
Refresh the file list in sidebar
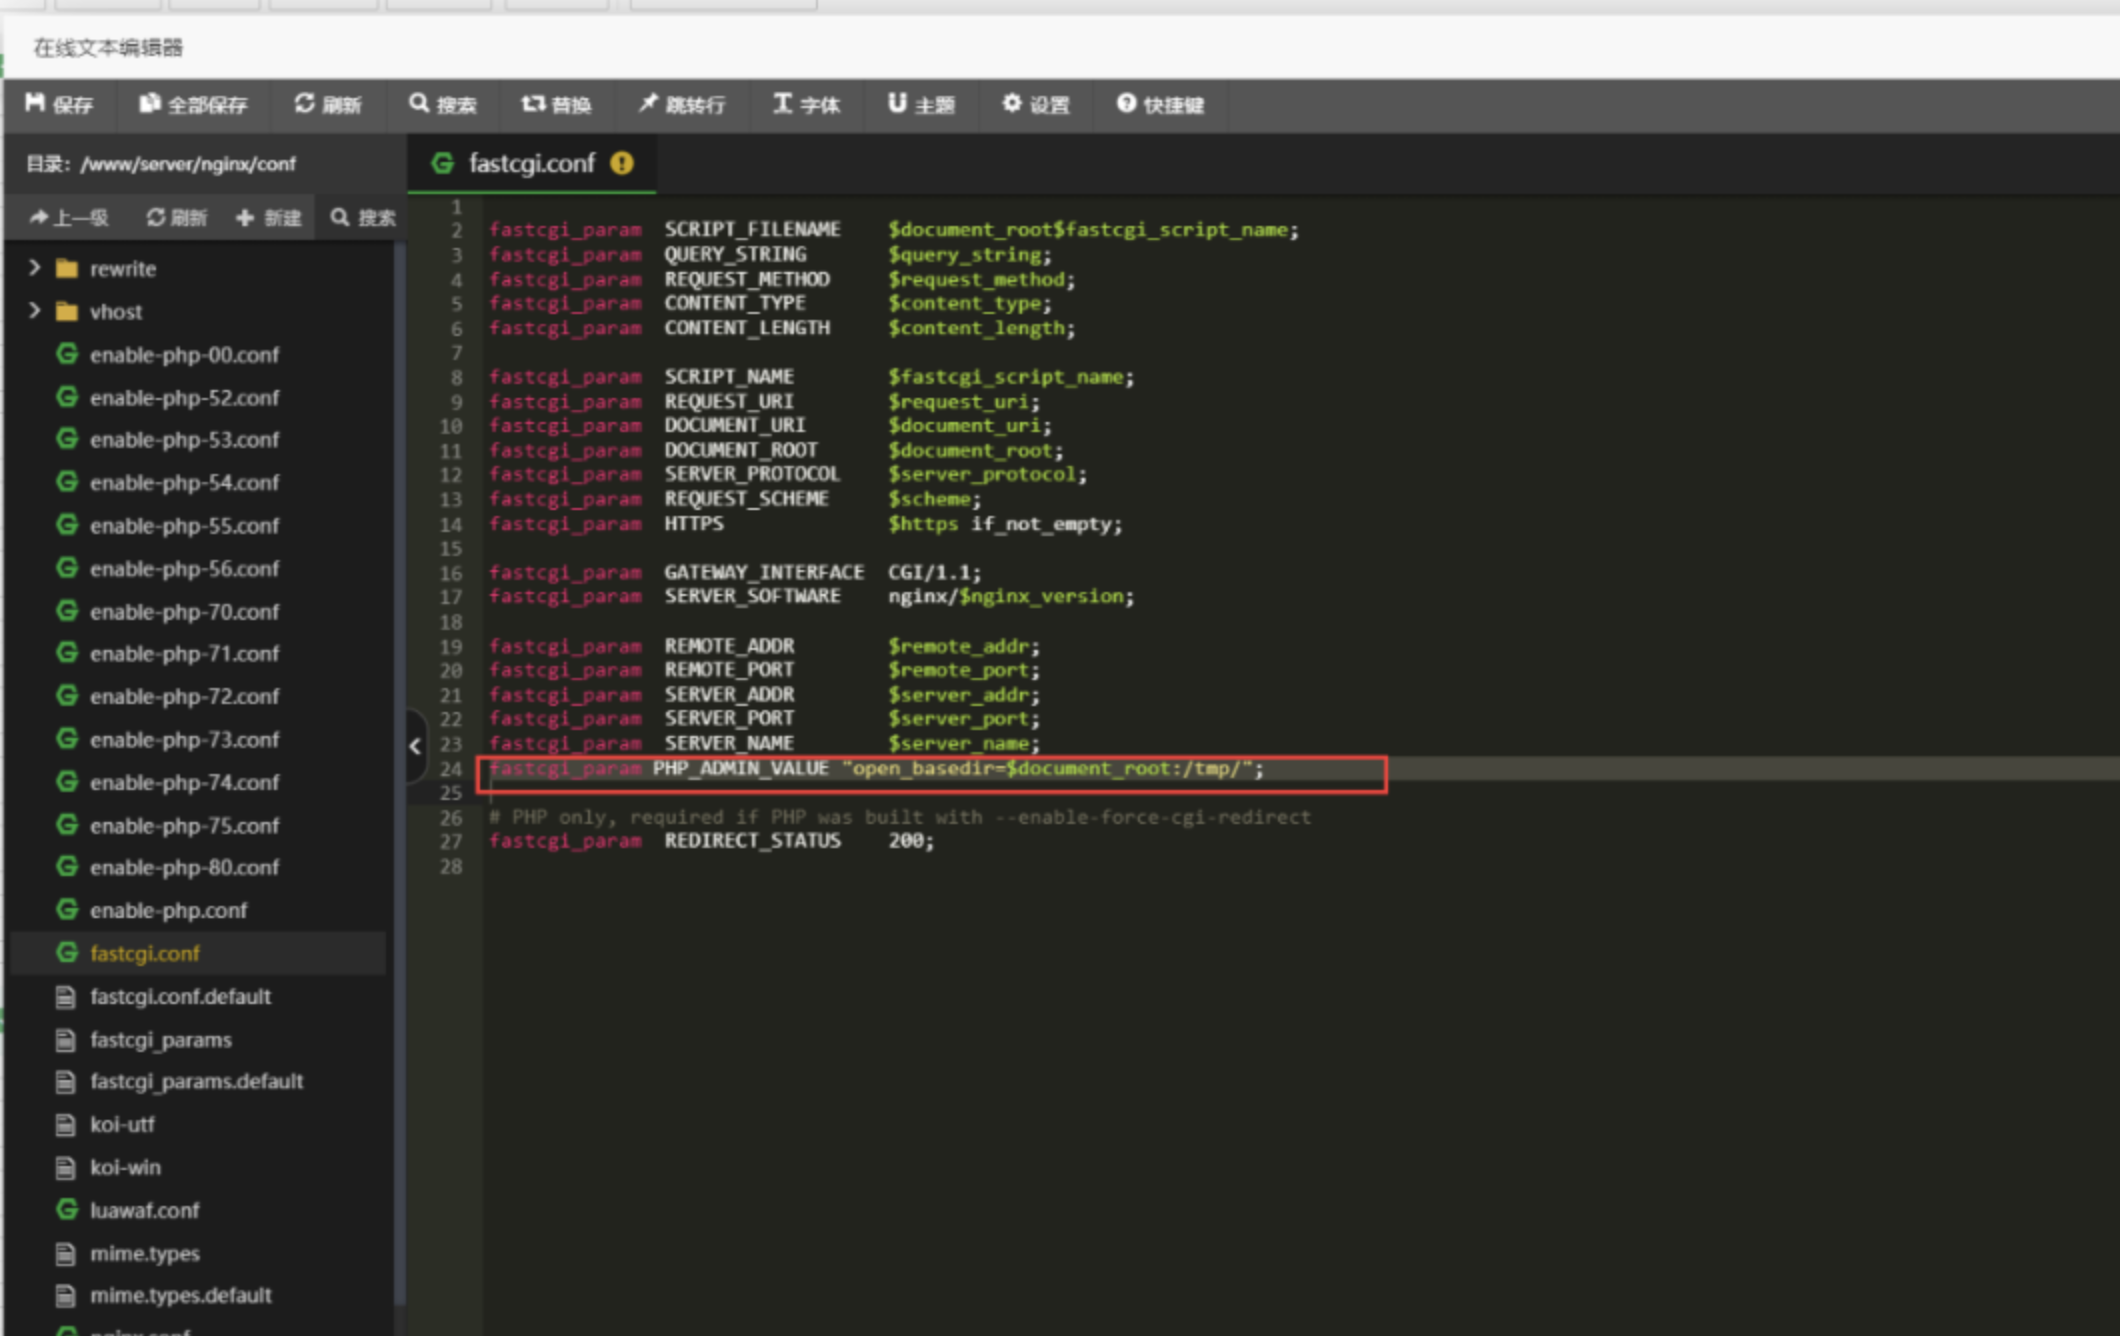[176, 217]
